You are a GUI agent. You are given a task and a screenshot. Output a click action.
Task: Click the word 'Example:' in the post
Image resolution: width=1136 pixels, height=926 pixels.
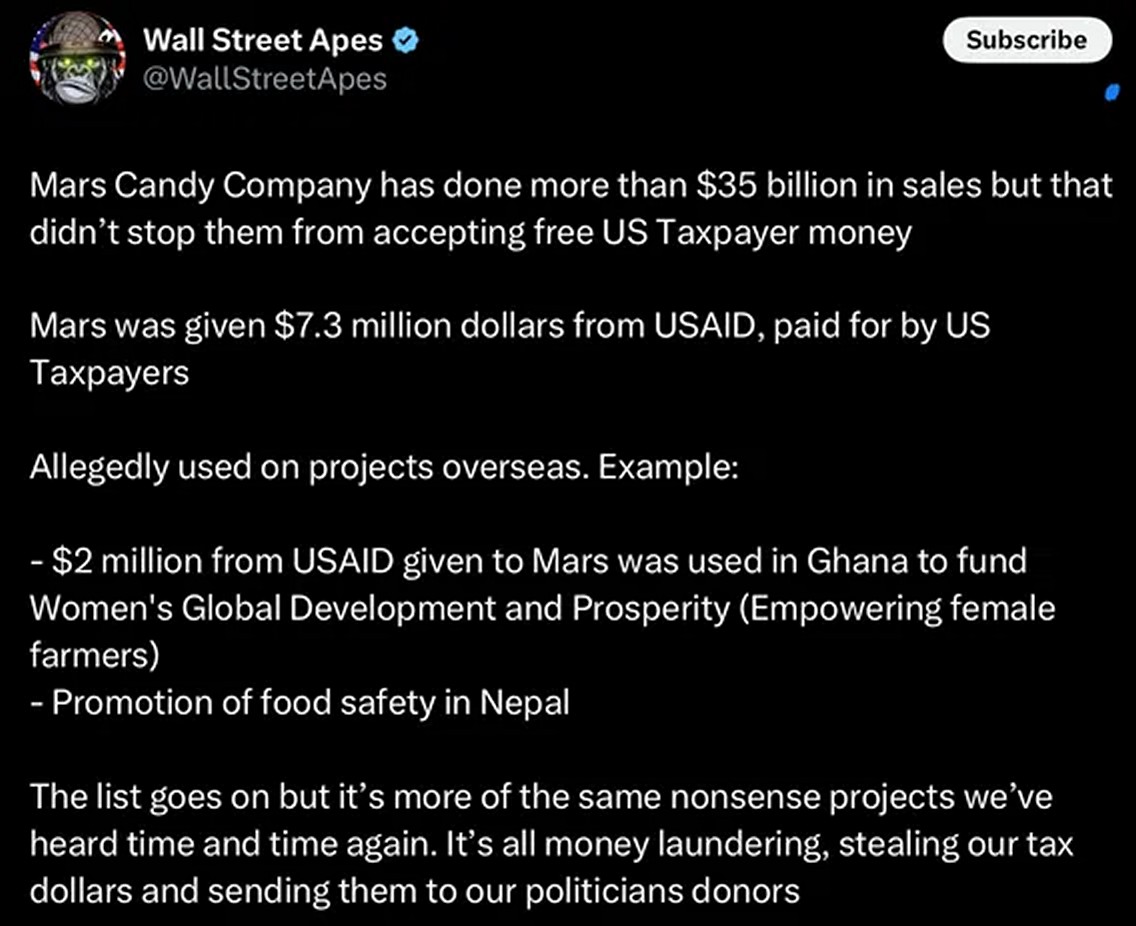(x=668, y=467)
